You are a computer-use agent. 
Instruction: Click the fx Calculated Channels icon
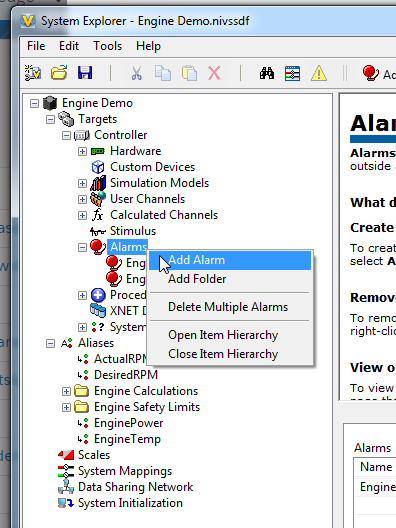98,214
